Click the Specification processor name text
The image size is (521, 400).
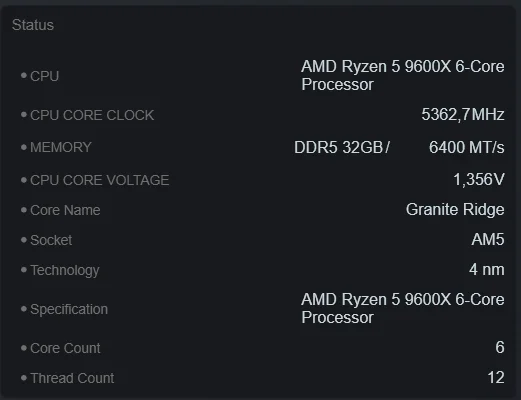403,308
